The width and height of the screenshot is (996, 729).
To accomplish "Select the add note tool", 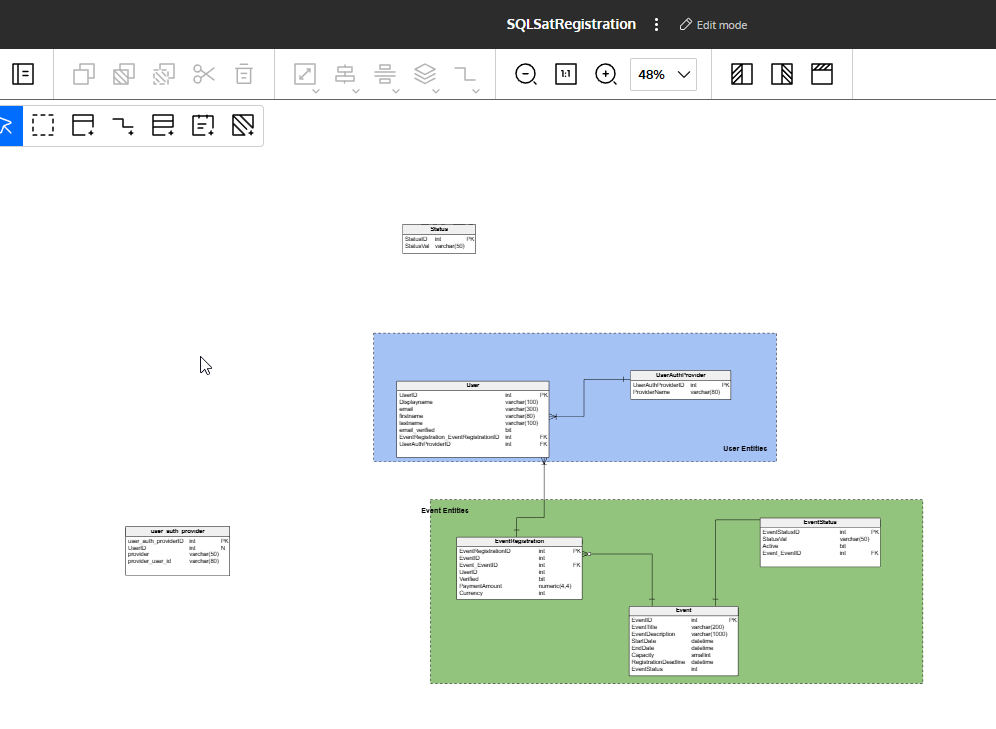I will pos(203,125).
